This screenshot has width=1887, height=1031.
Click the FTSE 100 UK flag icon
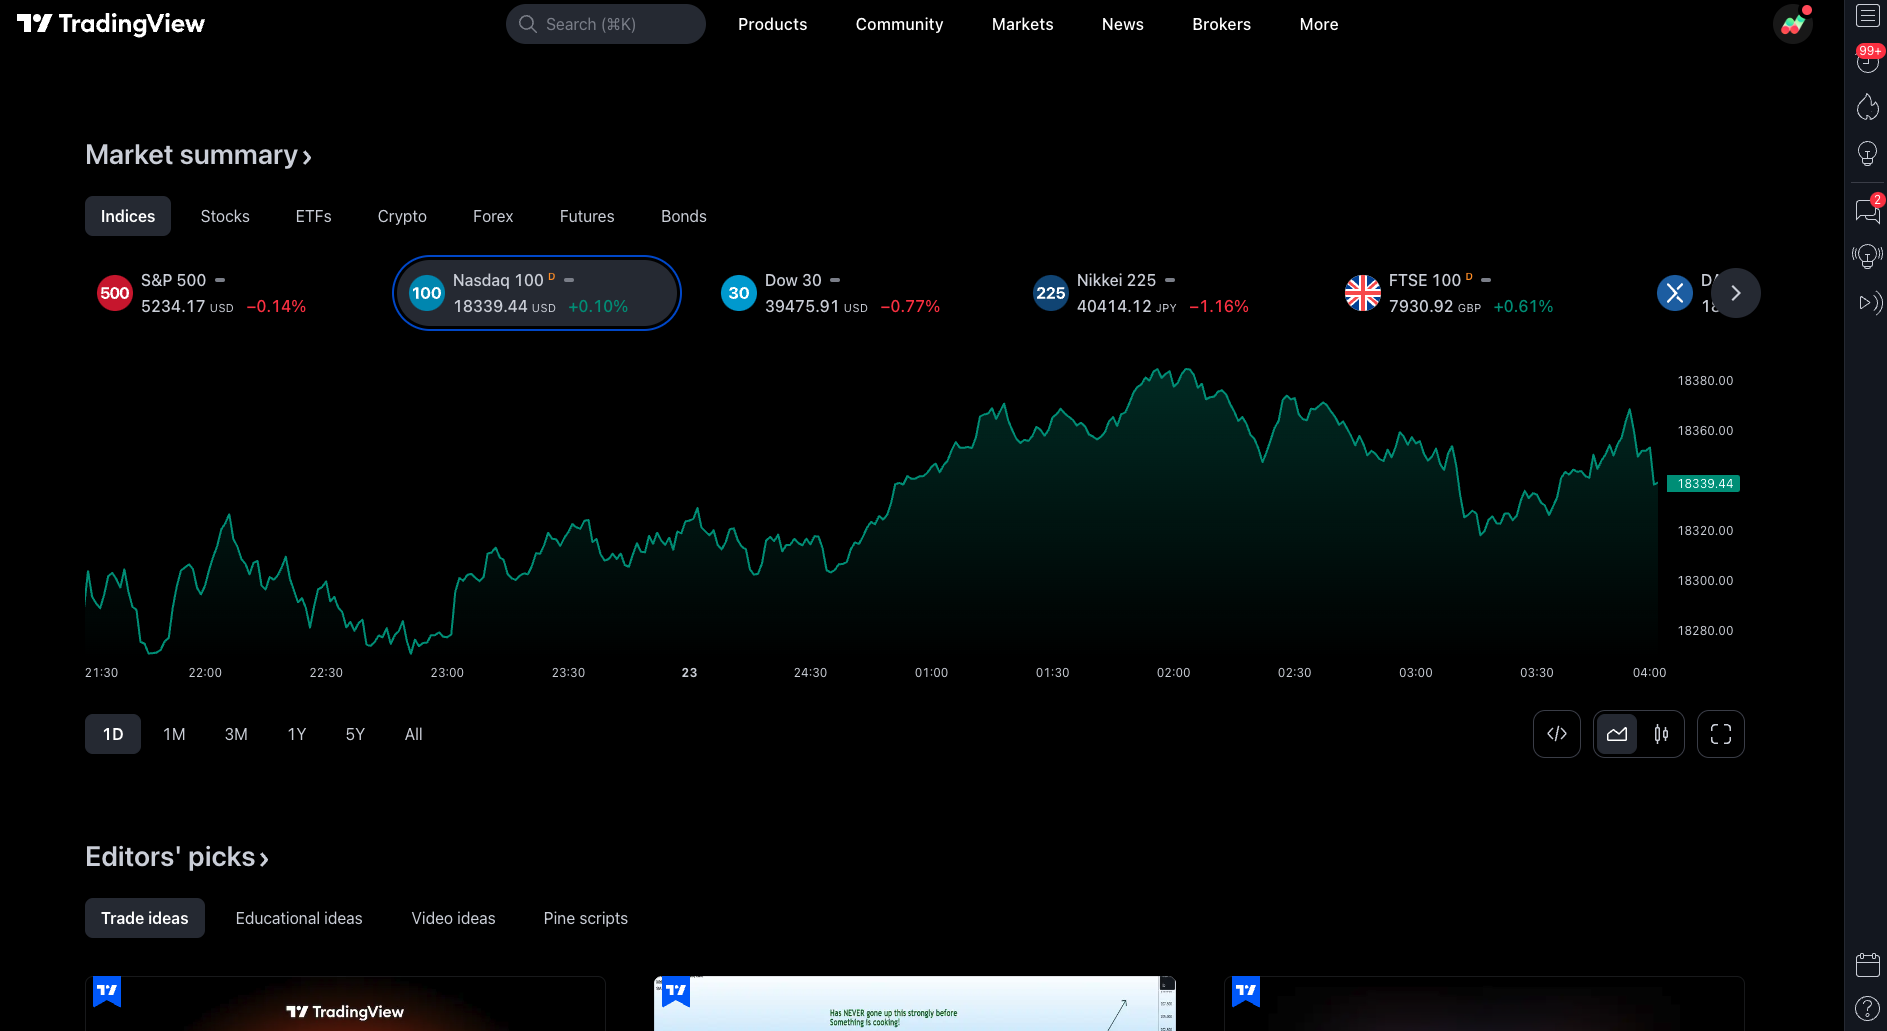click(1363, 293)
